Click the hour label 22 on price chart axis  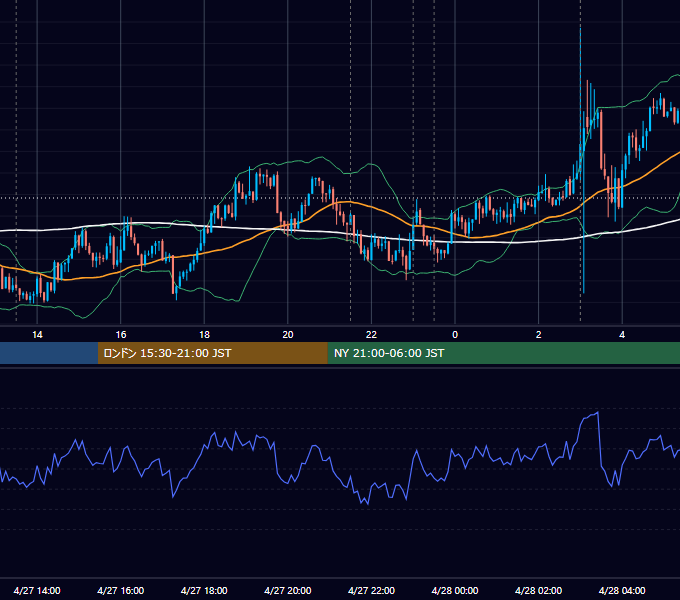pos(371,334)
